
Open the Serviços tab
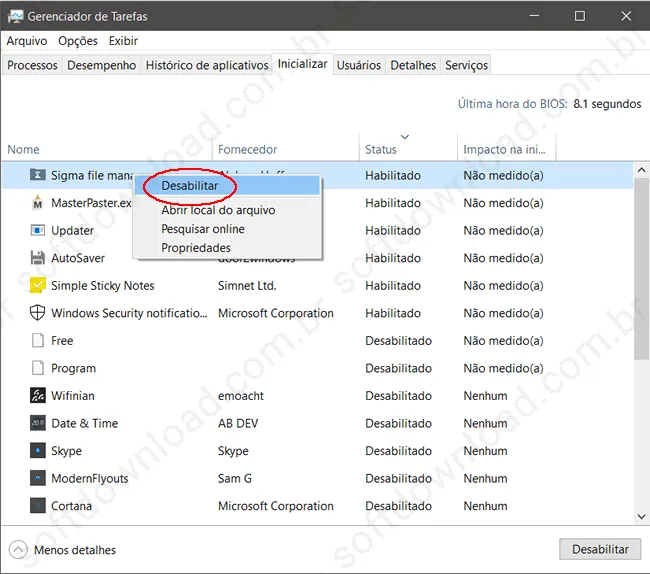coord(466,65)
